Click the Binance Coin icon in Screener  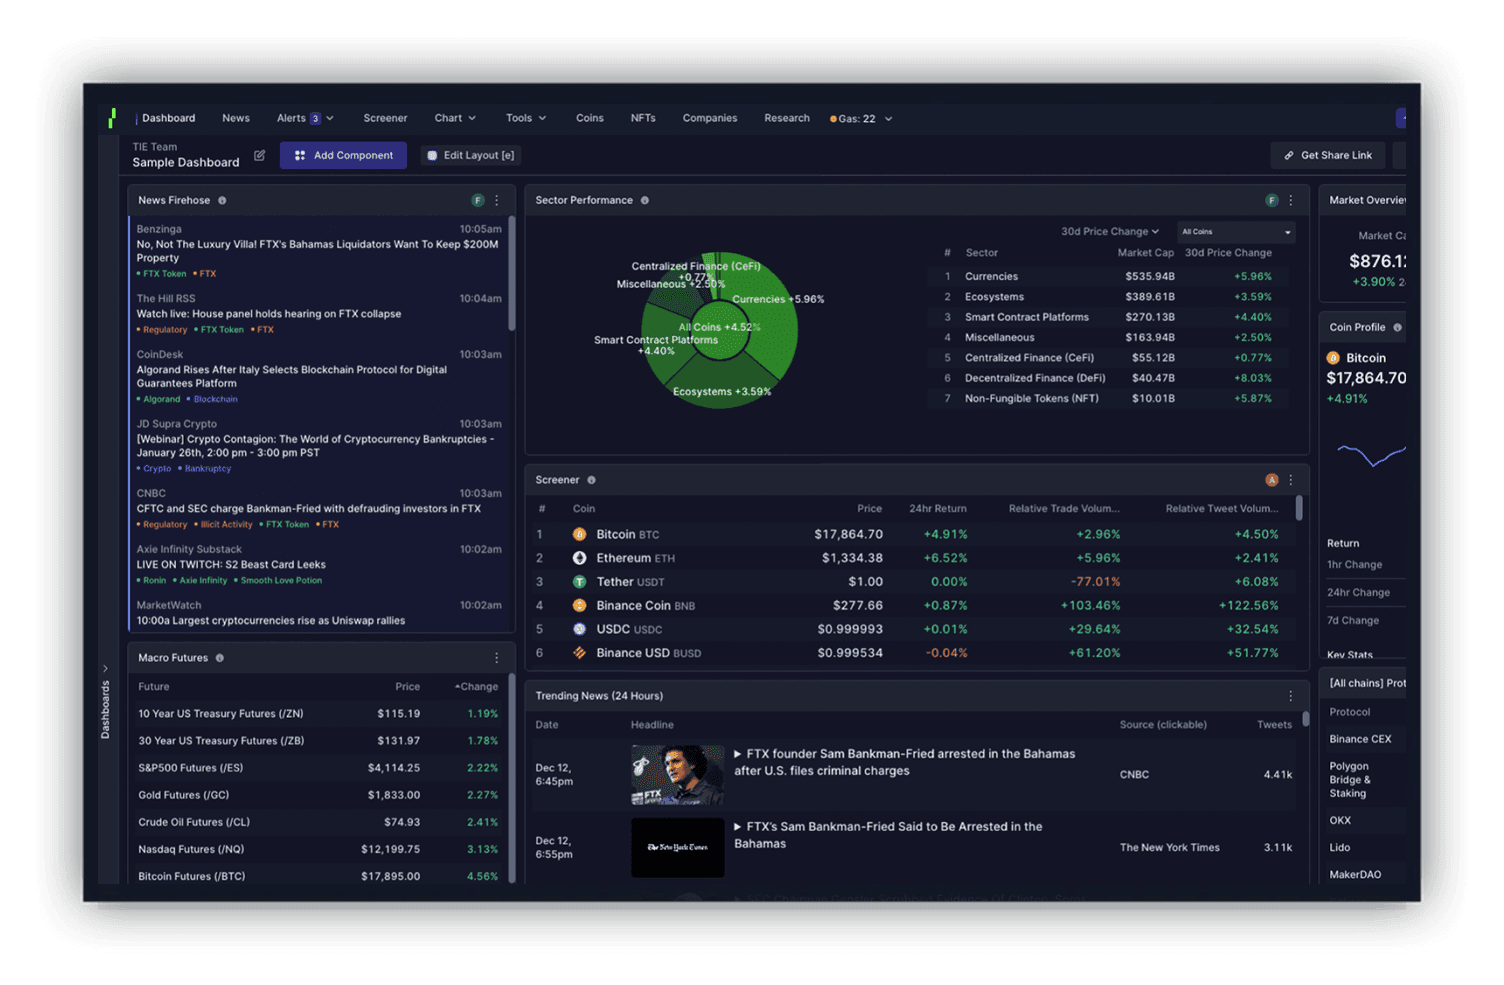(579, 605)
